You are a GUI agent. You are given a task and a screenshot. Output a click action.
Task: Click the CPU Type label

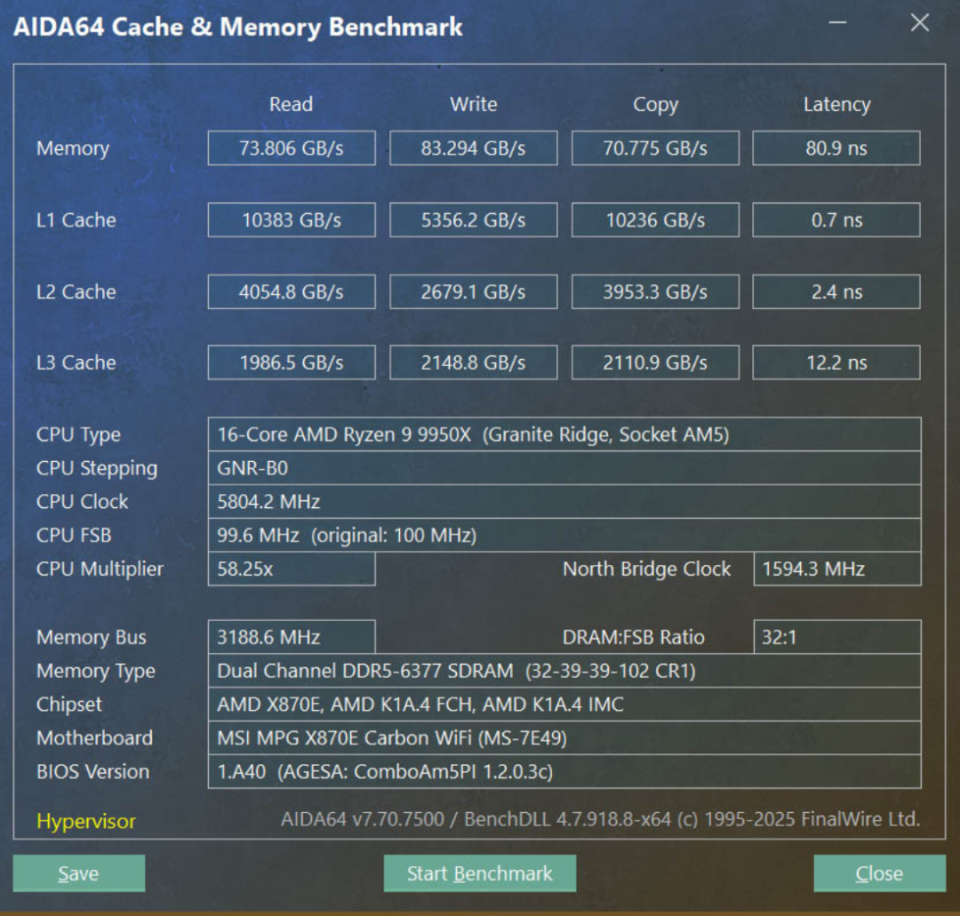click(x=78, y=435)
